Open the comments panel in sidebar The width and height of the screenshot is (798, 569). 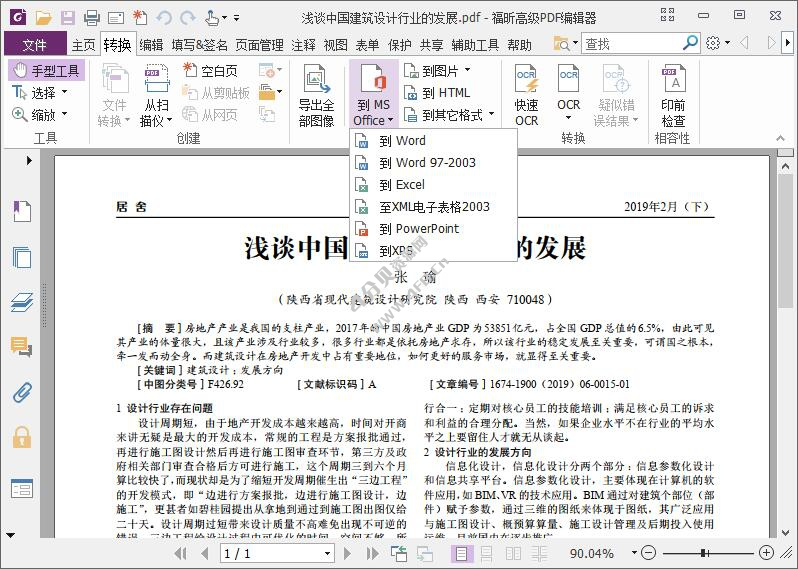(x=22, y=347)
